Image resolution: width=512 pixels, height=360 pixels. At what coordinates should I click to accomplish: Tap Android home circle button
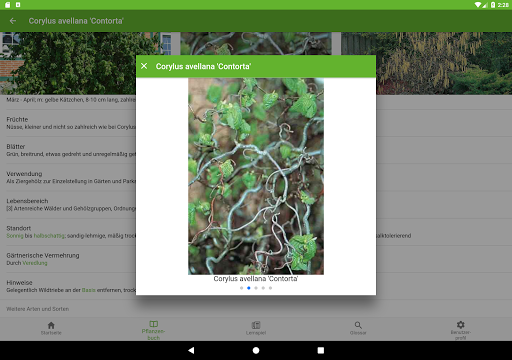[256, 350]
